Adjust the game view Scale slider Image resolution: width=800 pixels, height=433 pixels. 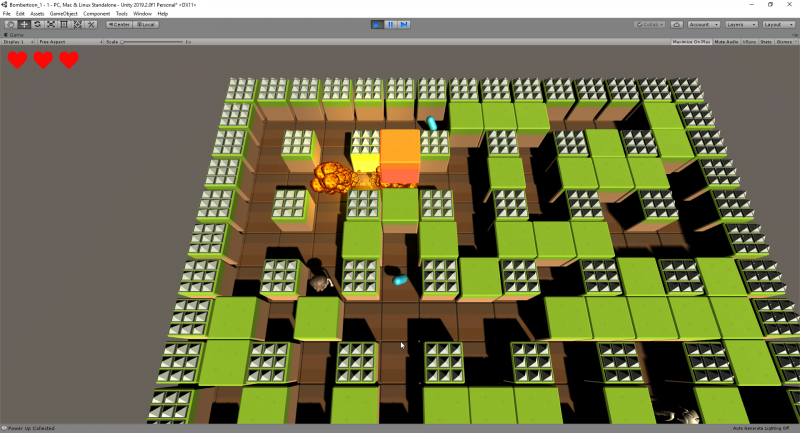point(152,42)
